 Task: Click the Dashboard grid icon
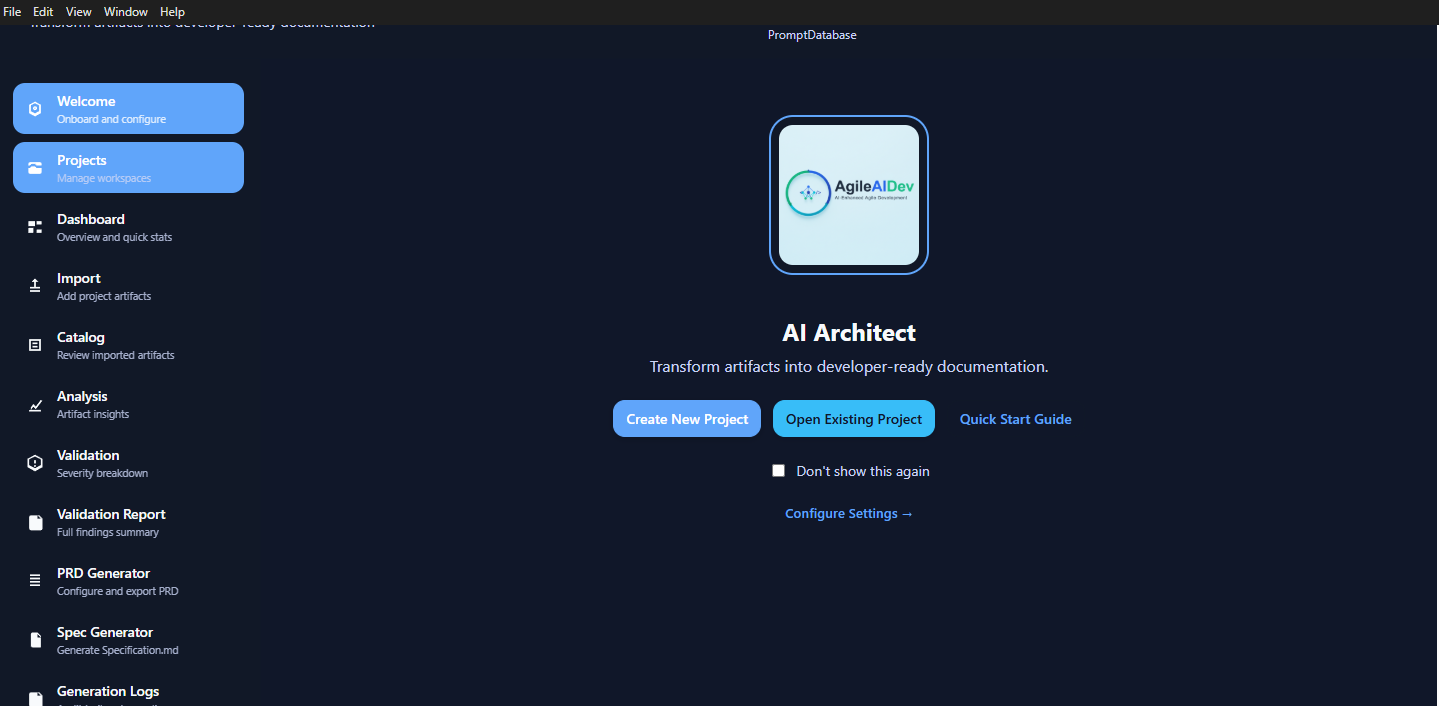35,227
